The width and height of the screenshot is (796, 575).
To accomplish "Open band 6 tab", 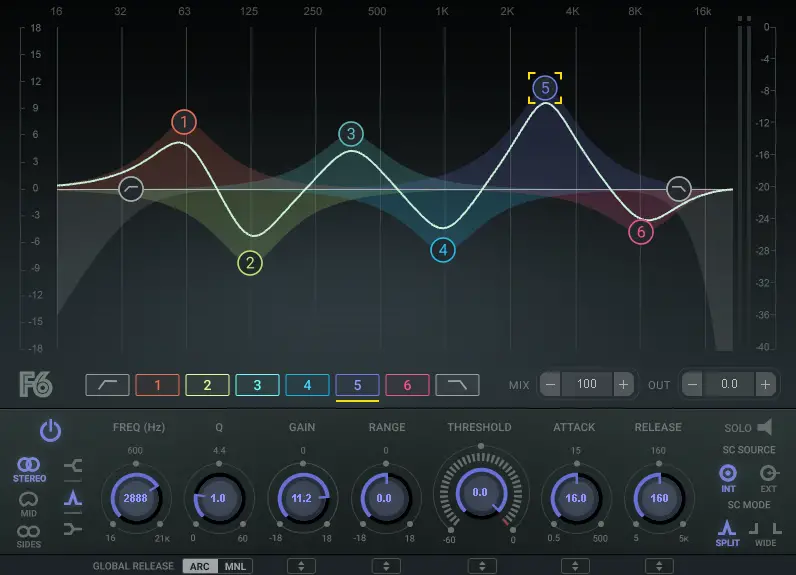I will pos(407,385).
